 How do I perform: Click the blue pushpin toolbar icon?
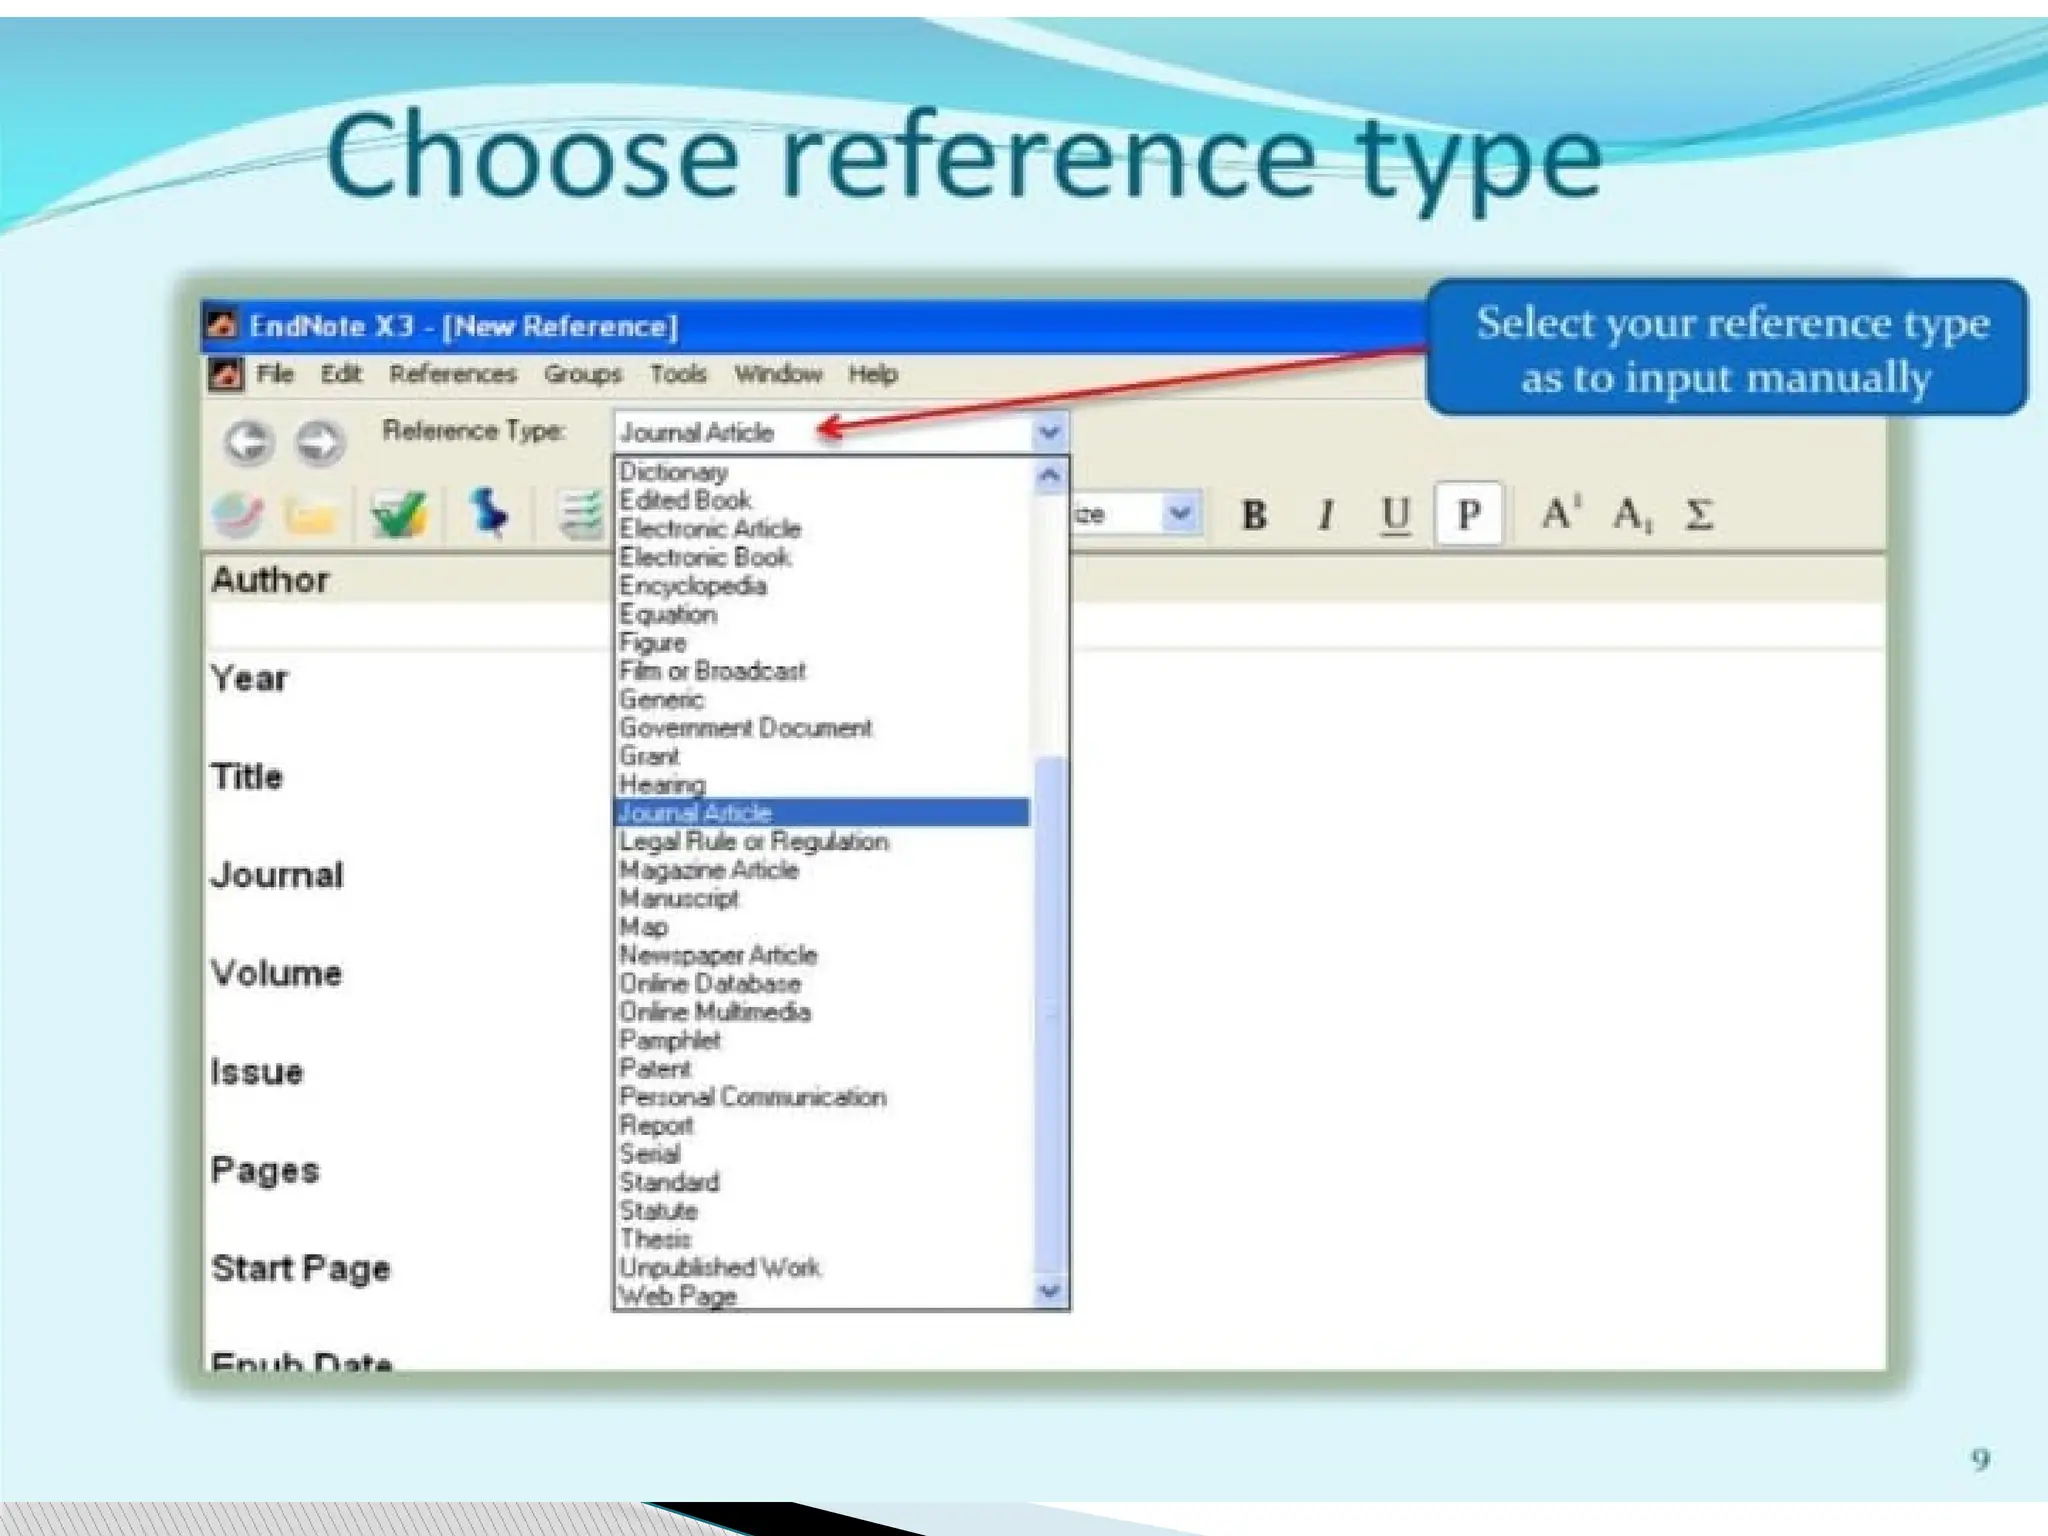[x=488, y=512]
